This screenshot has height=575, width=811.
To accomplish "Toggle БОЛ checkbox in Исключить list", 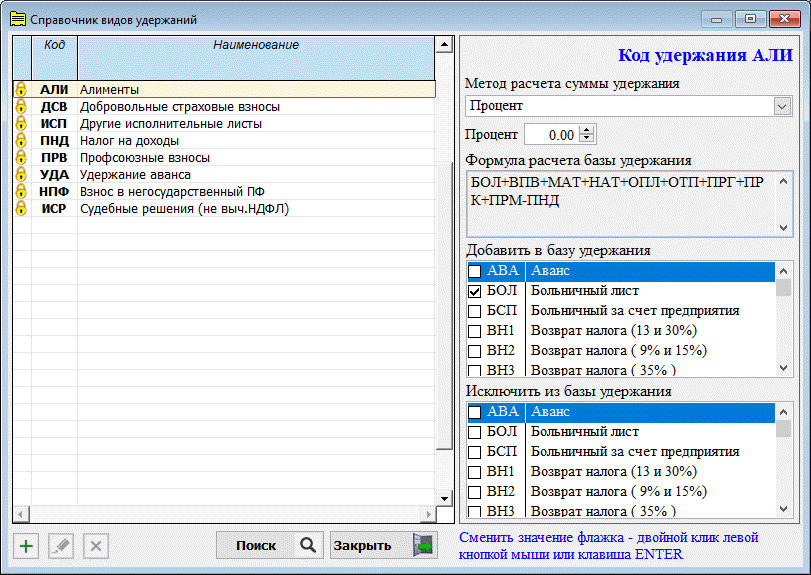I will 474,432.
